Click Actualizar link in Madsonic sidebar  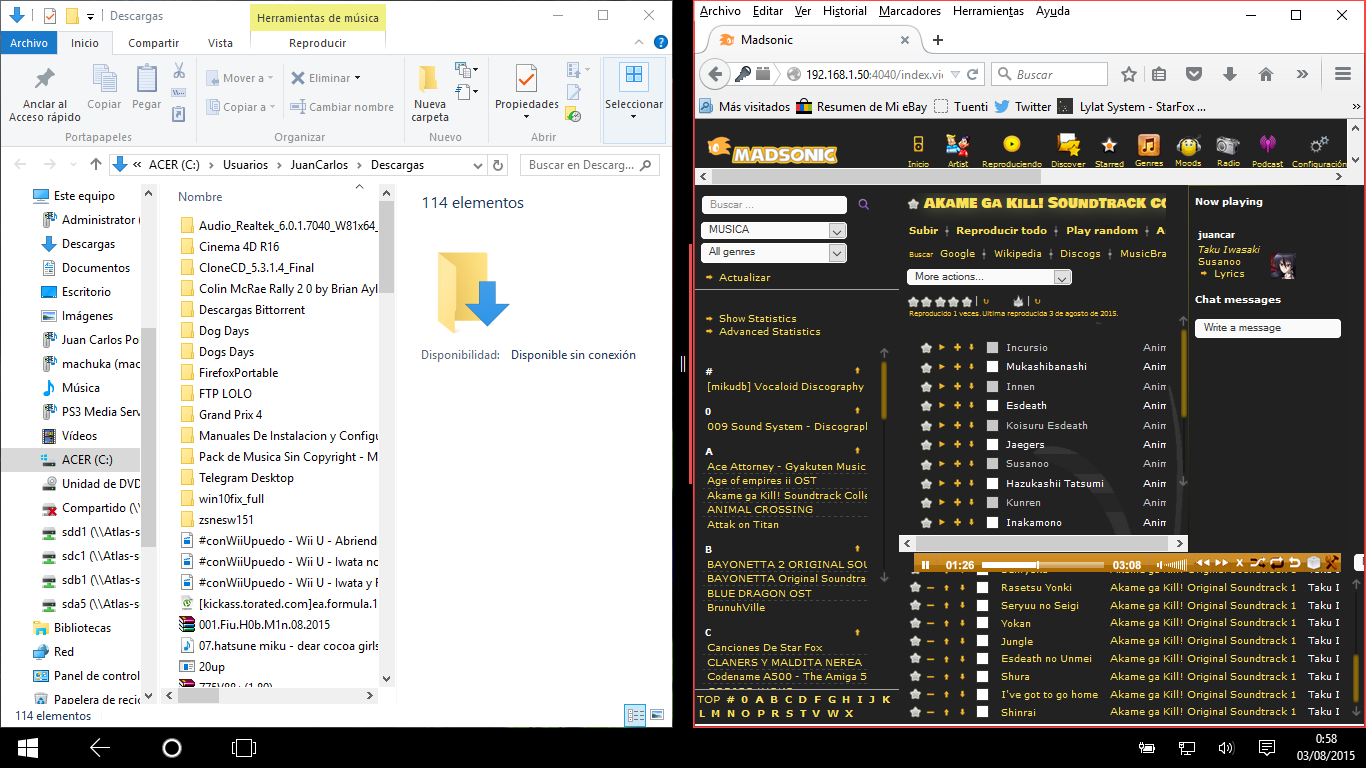(745, 277)
